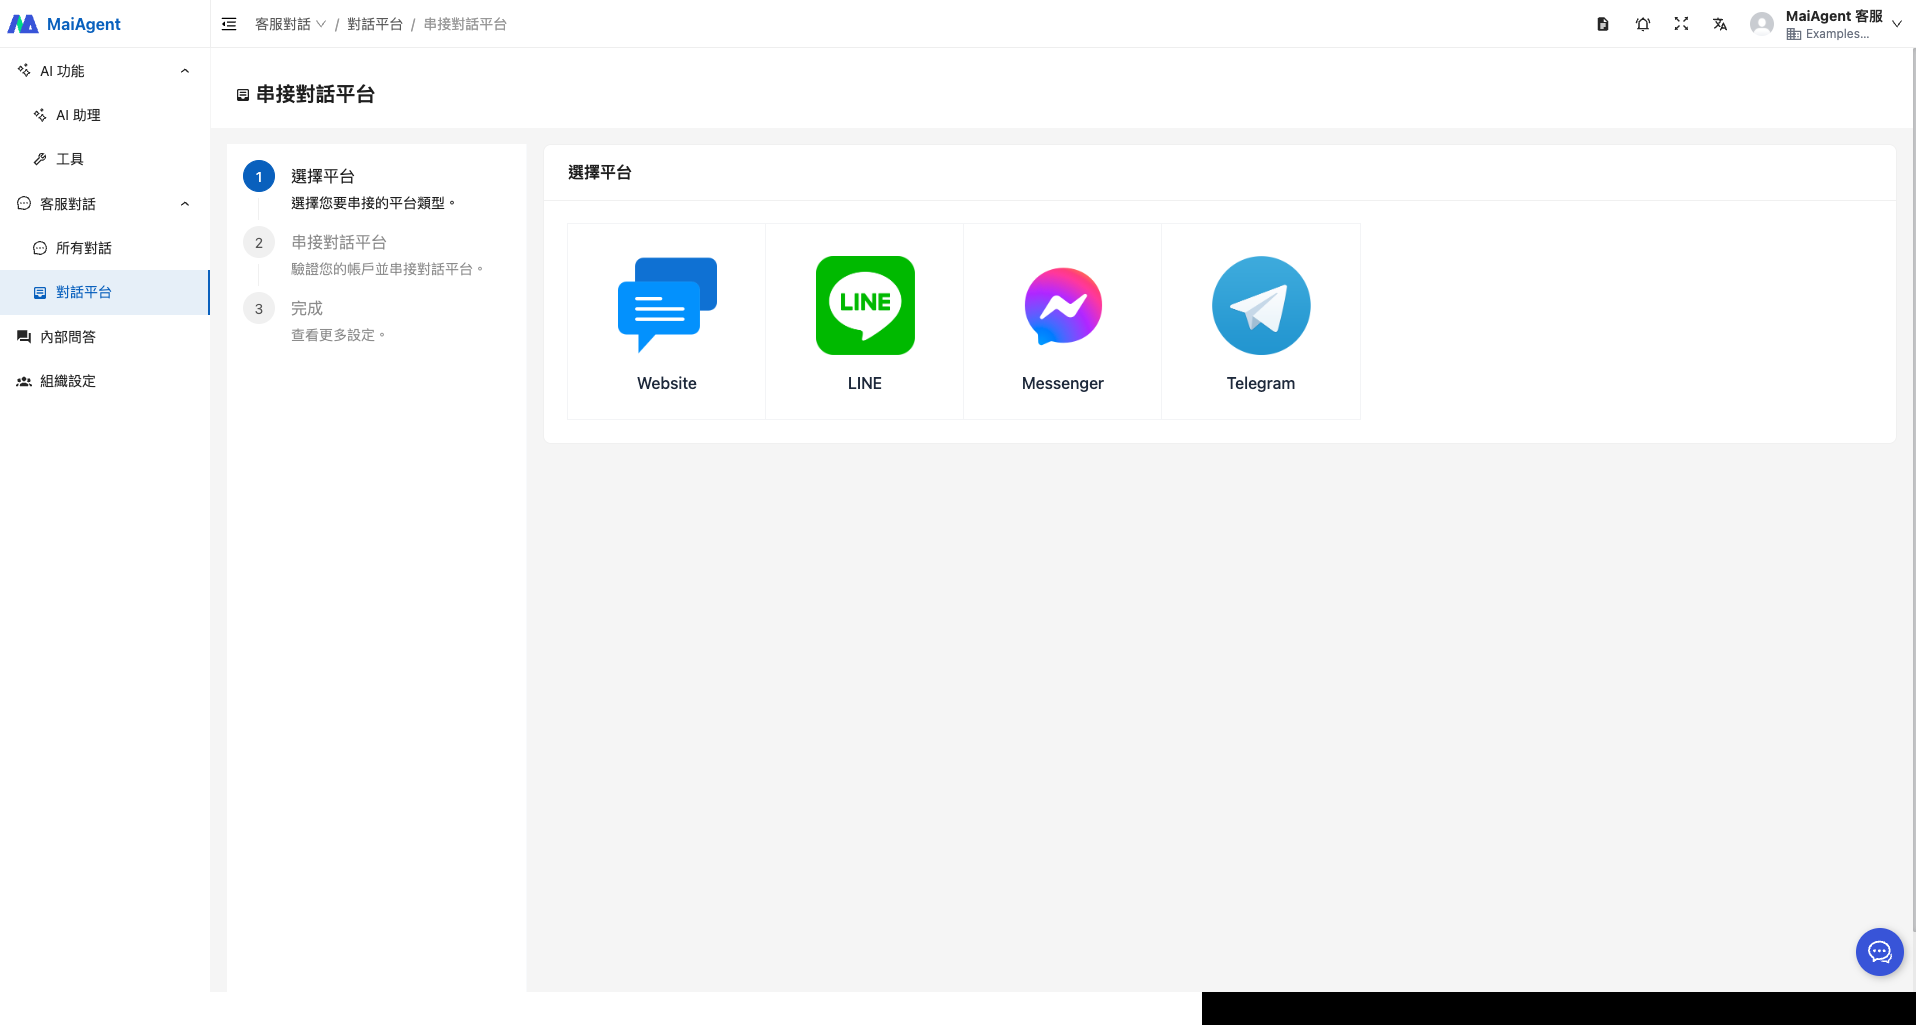Collapse the sidebar with menu fold icon

coord(229,24)
